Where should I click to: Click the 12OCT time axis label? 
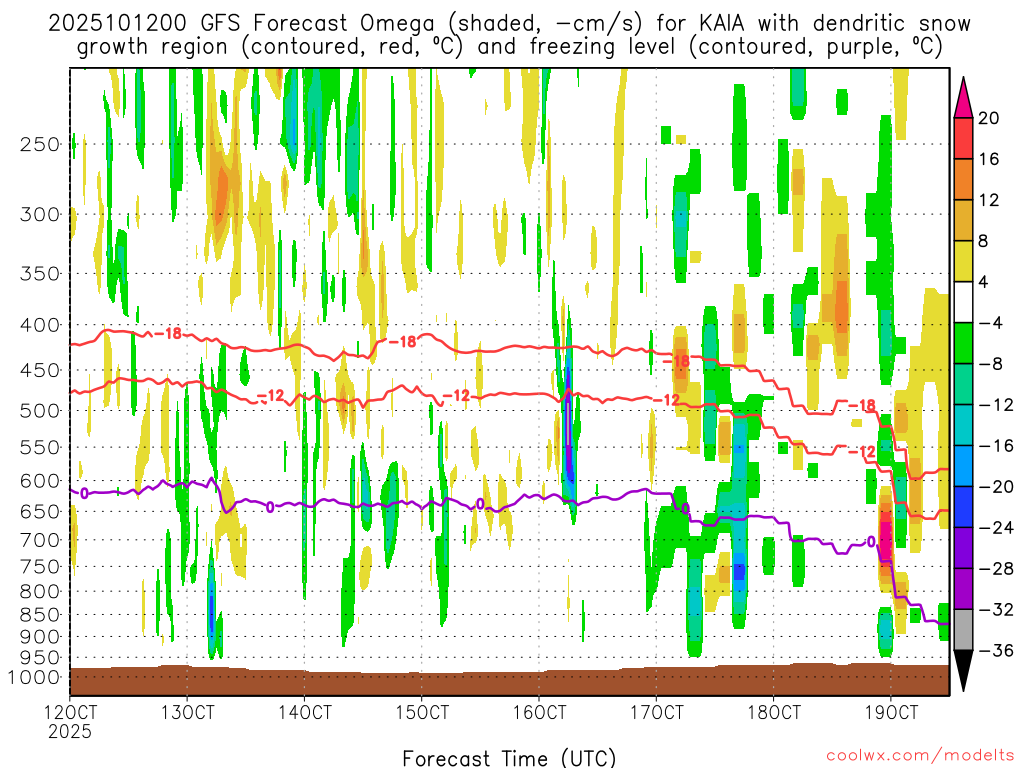[70, 712]
